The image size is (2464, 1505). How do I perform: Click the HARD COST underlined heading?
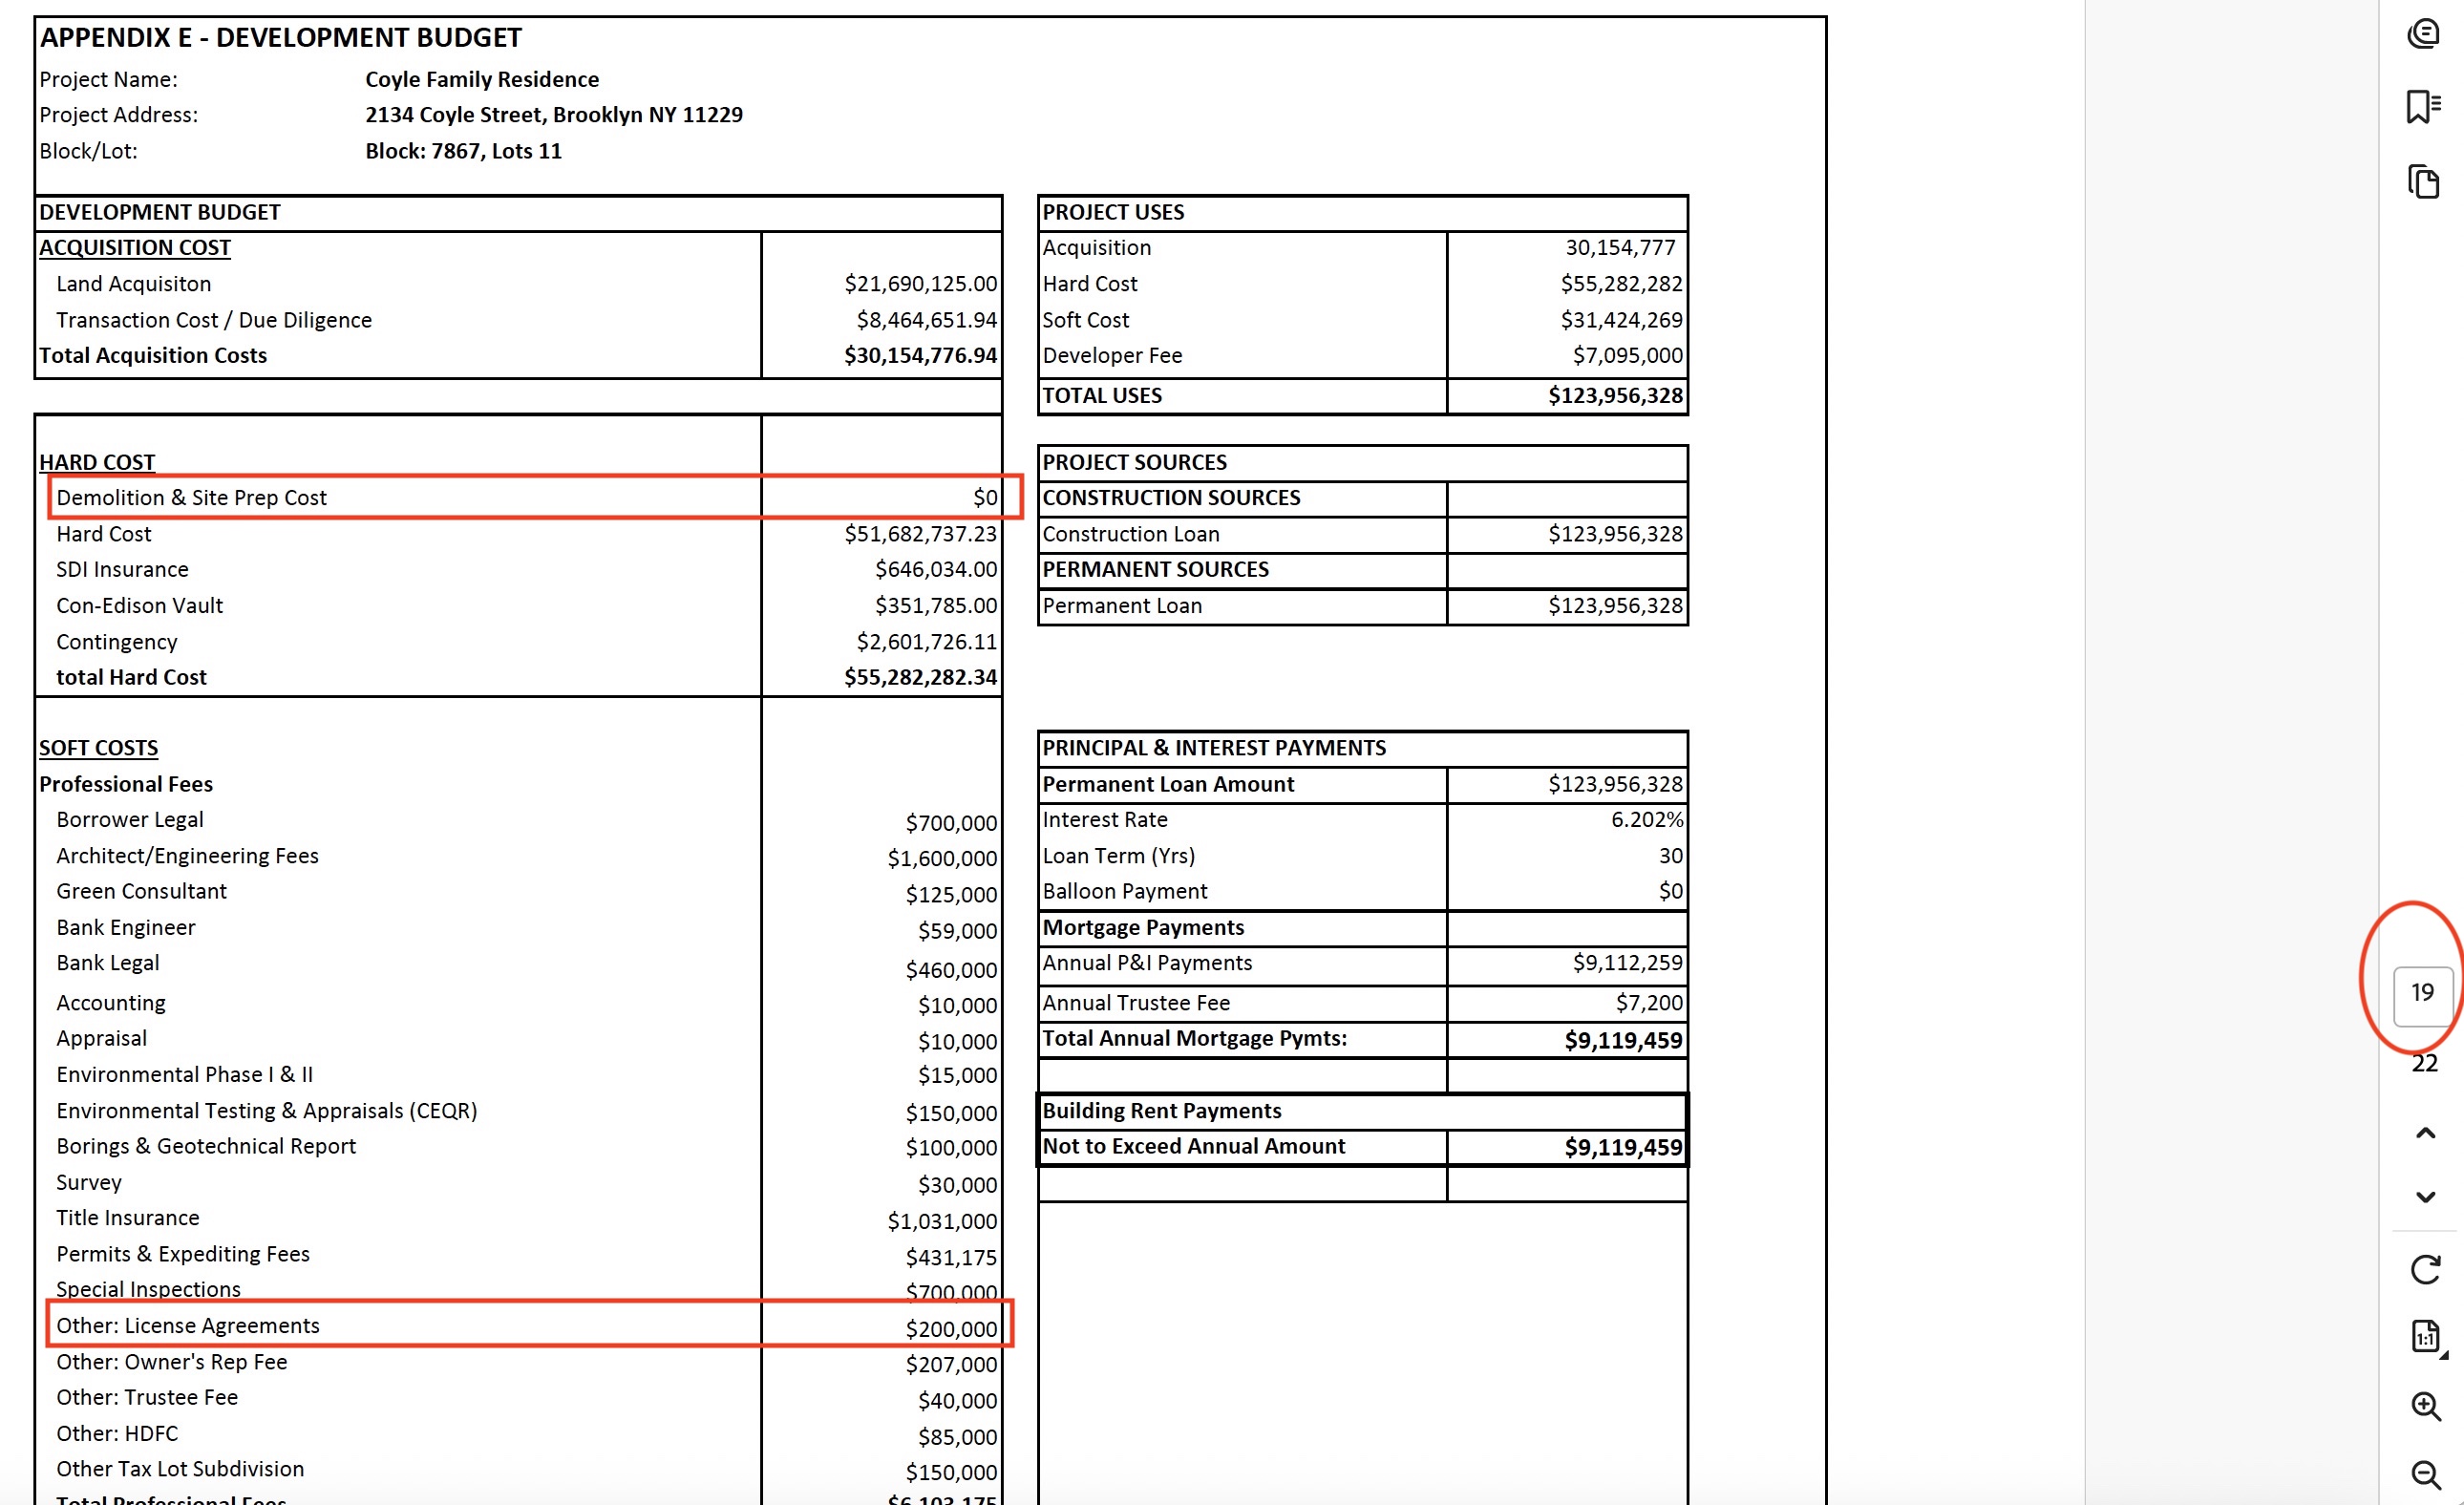(x=97, y=462)
